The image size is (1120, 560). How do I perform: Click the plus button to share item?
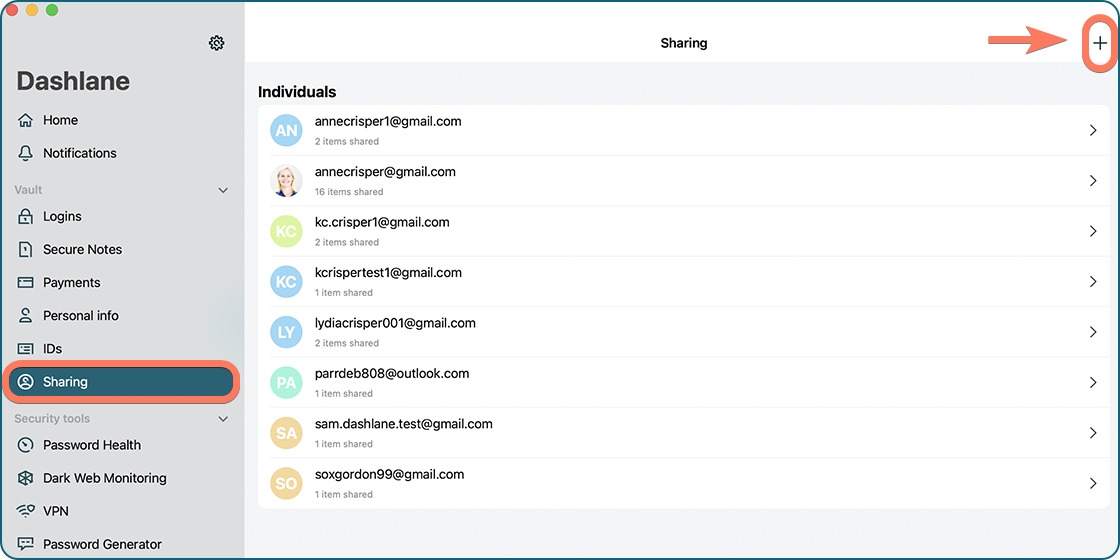1100,43
